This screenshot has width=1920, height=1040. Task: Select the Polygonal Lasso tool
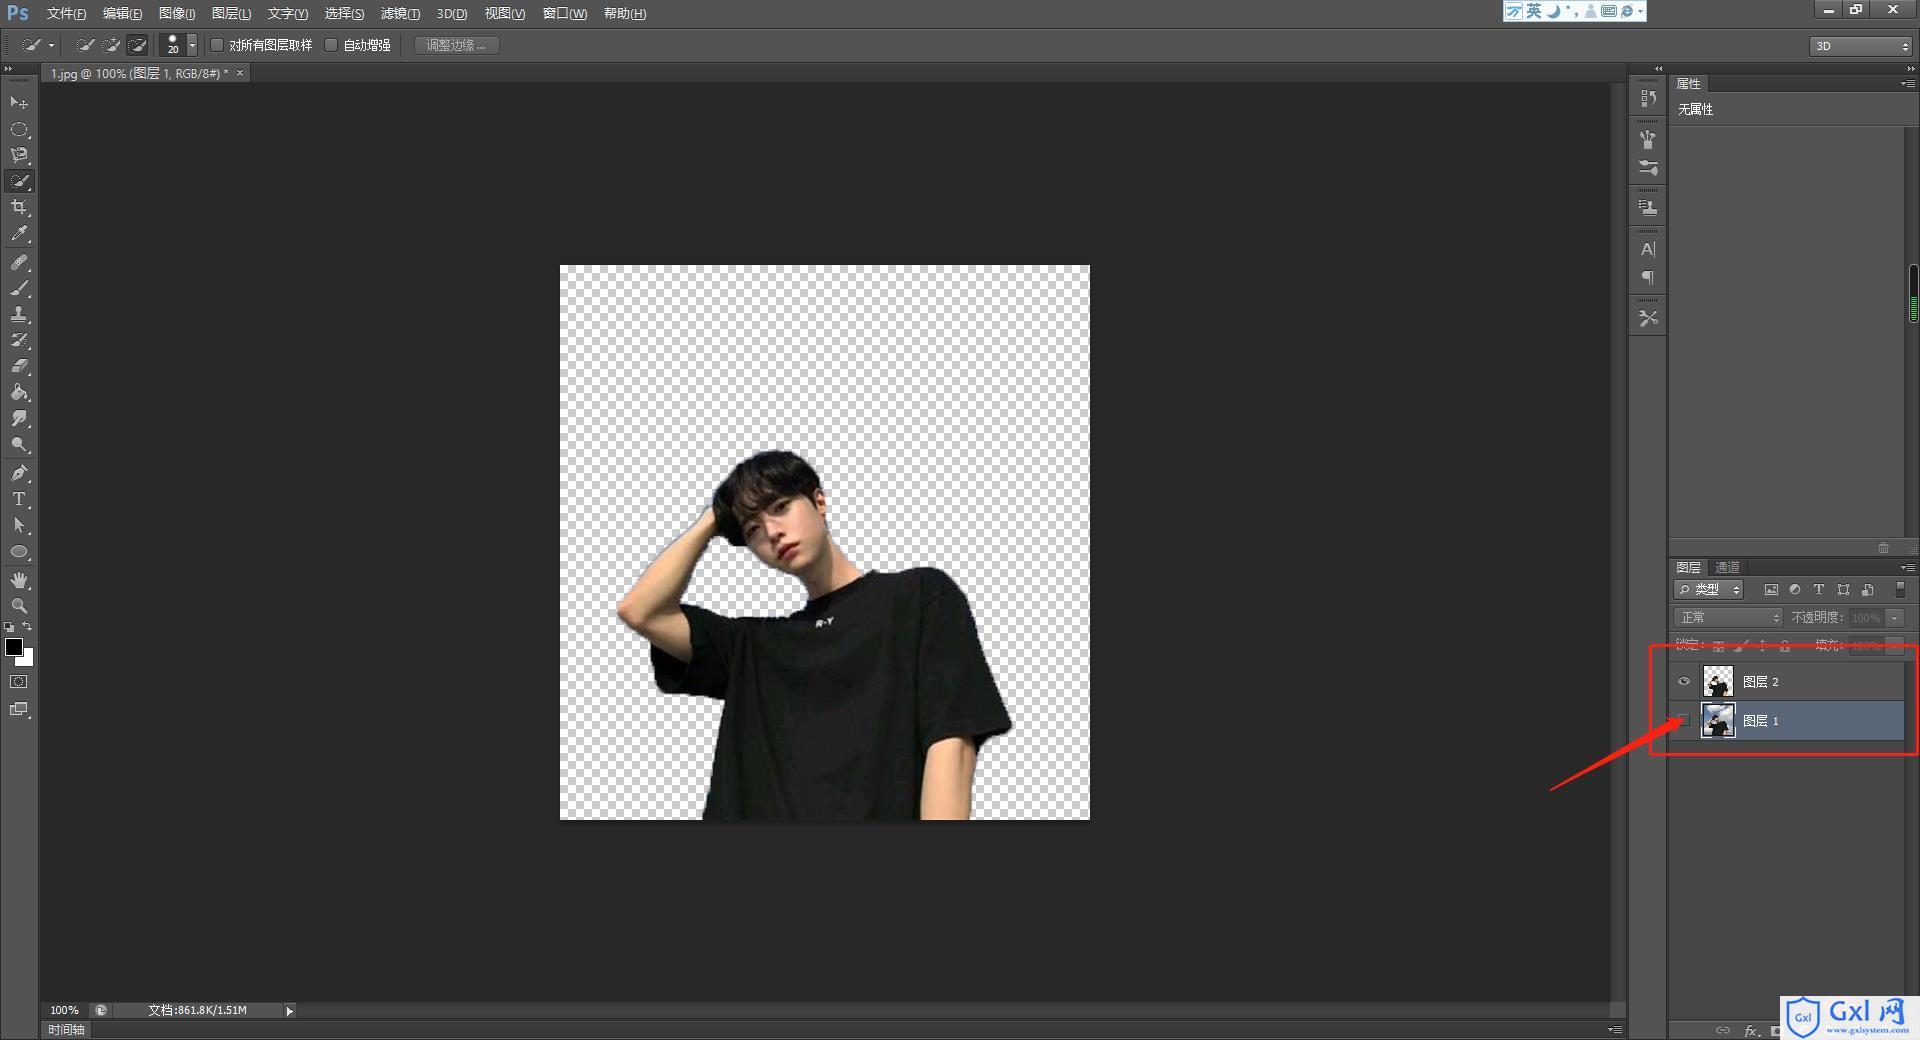pos(19,155)
